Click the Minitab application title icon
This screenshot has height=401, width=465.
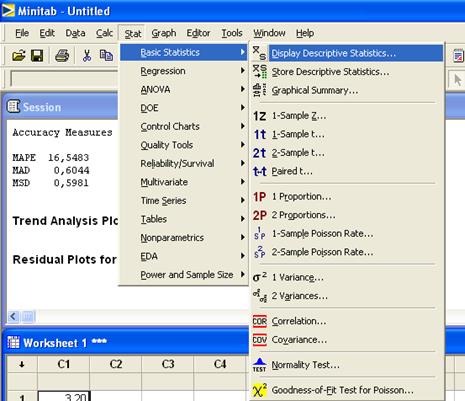[x=8, y=10]
